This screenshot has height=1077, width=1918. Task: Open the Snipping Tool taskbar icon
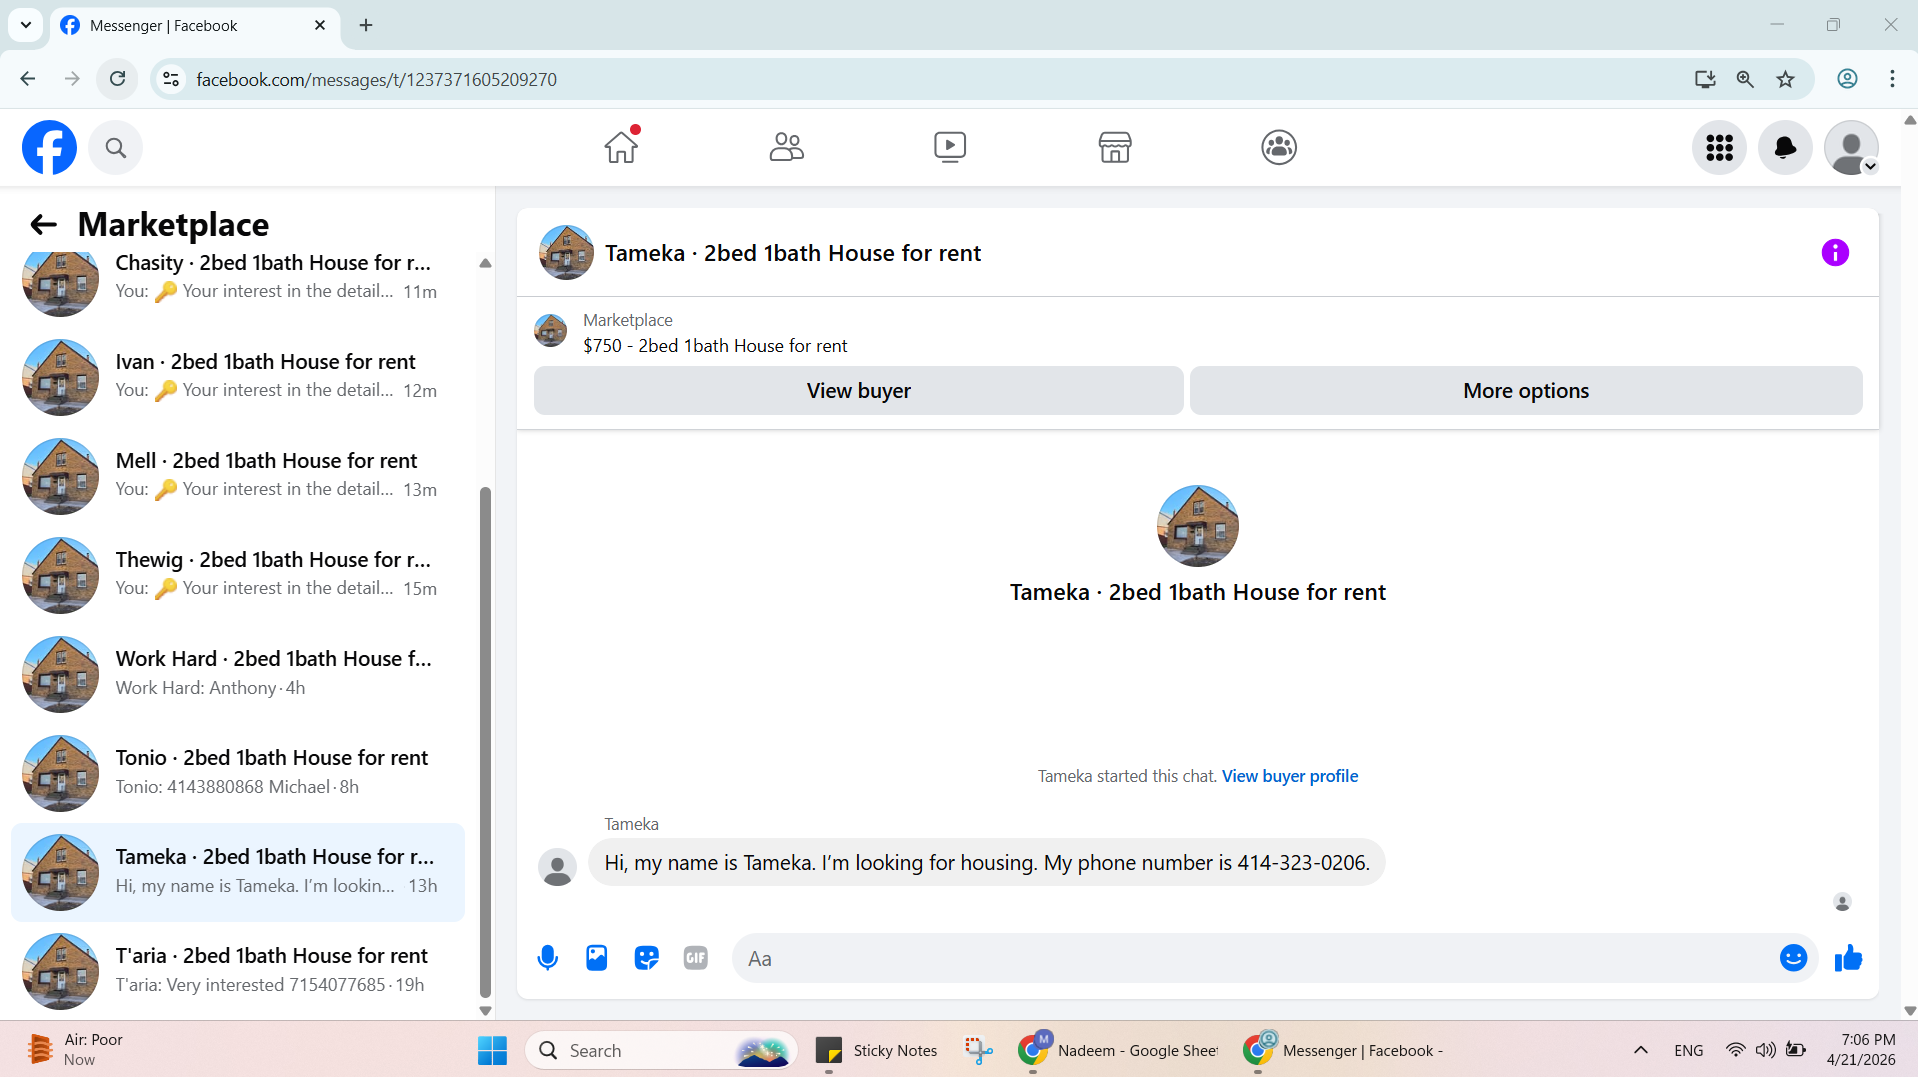[979, 1050]
